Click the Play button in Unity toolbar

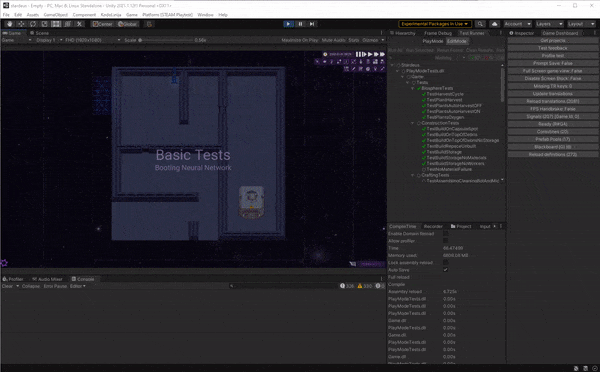[x=288, y=24]
